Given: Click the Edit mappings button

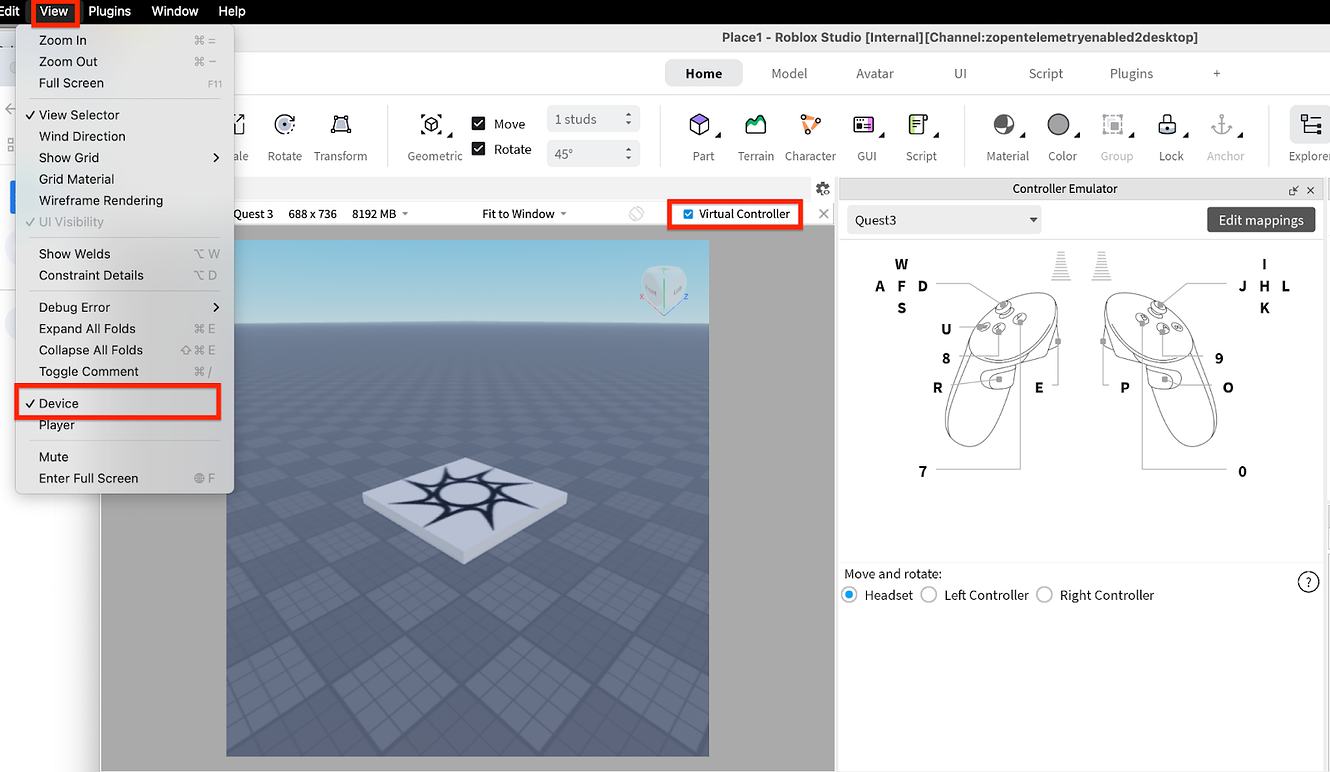Looking at the screenshot, I should (1260, 219).
